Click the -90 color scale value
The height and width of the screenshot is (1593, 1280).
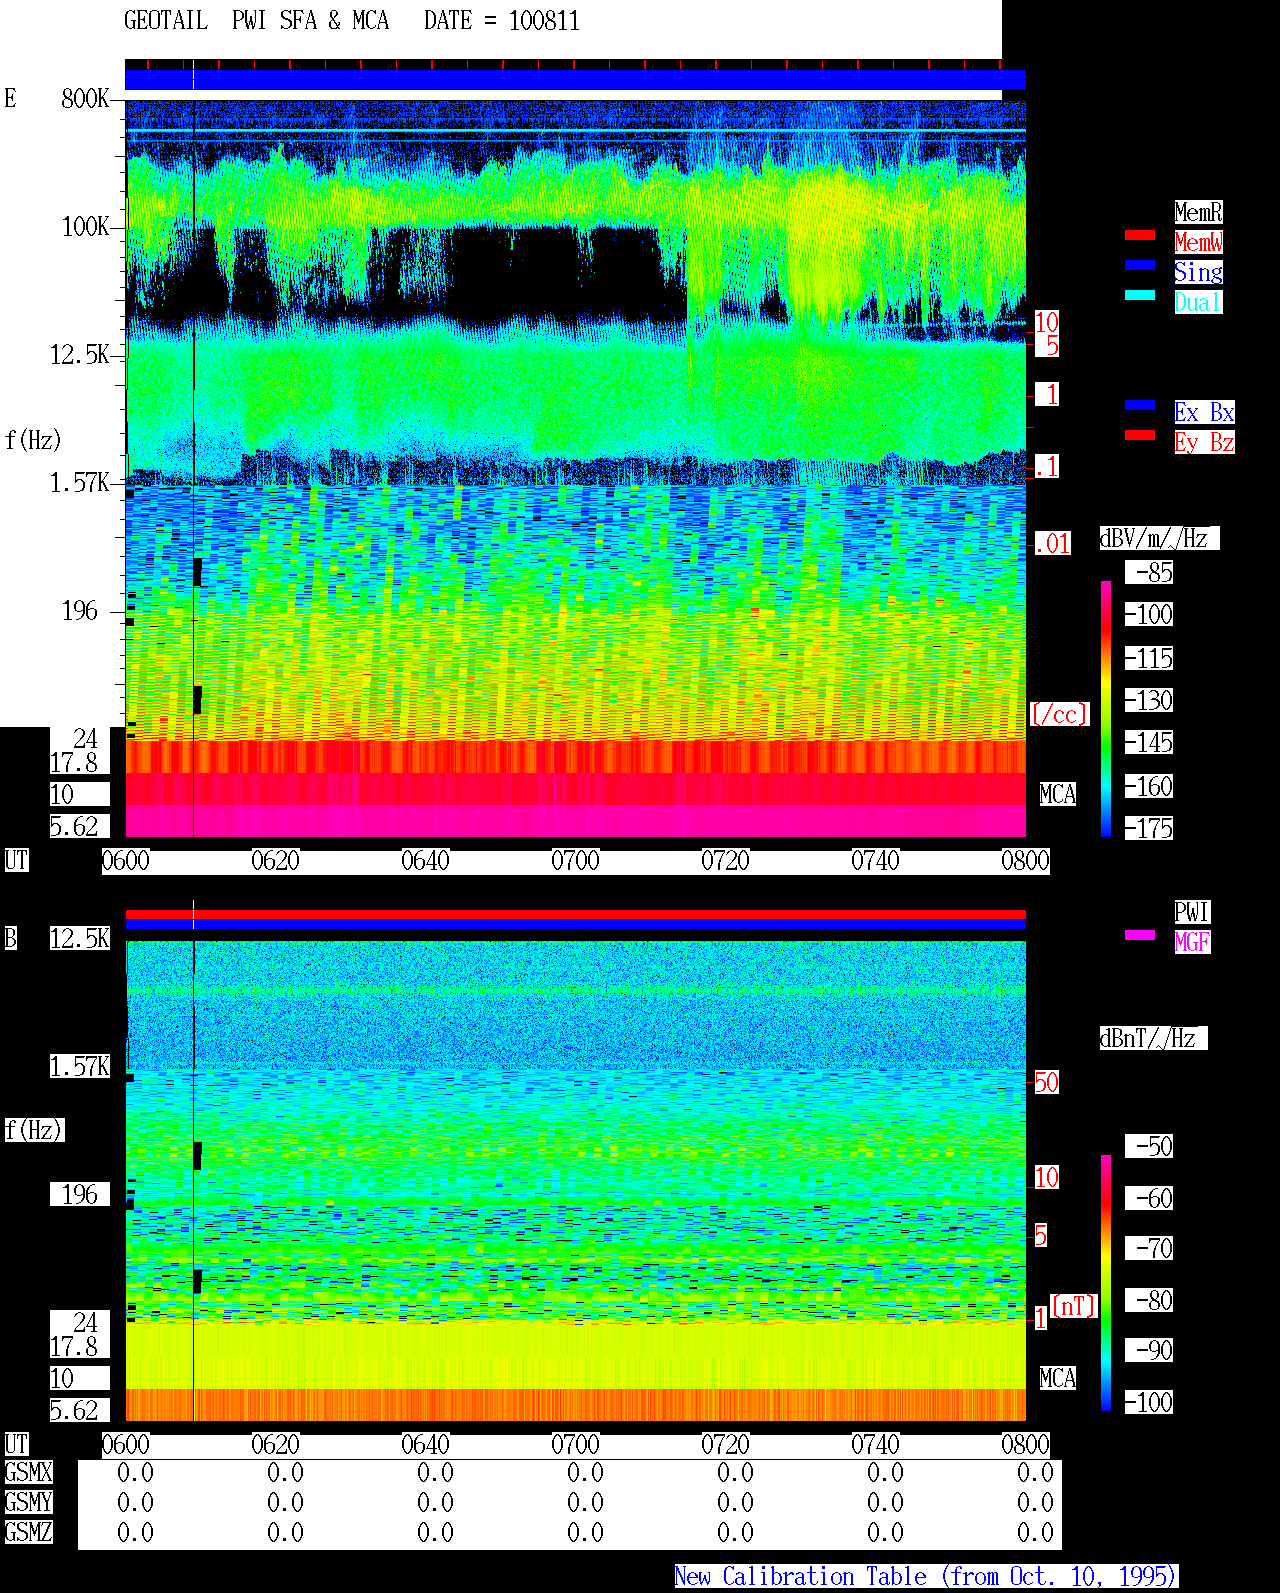[x=1150, y=1350]
